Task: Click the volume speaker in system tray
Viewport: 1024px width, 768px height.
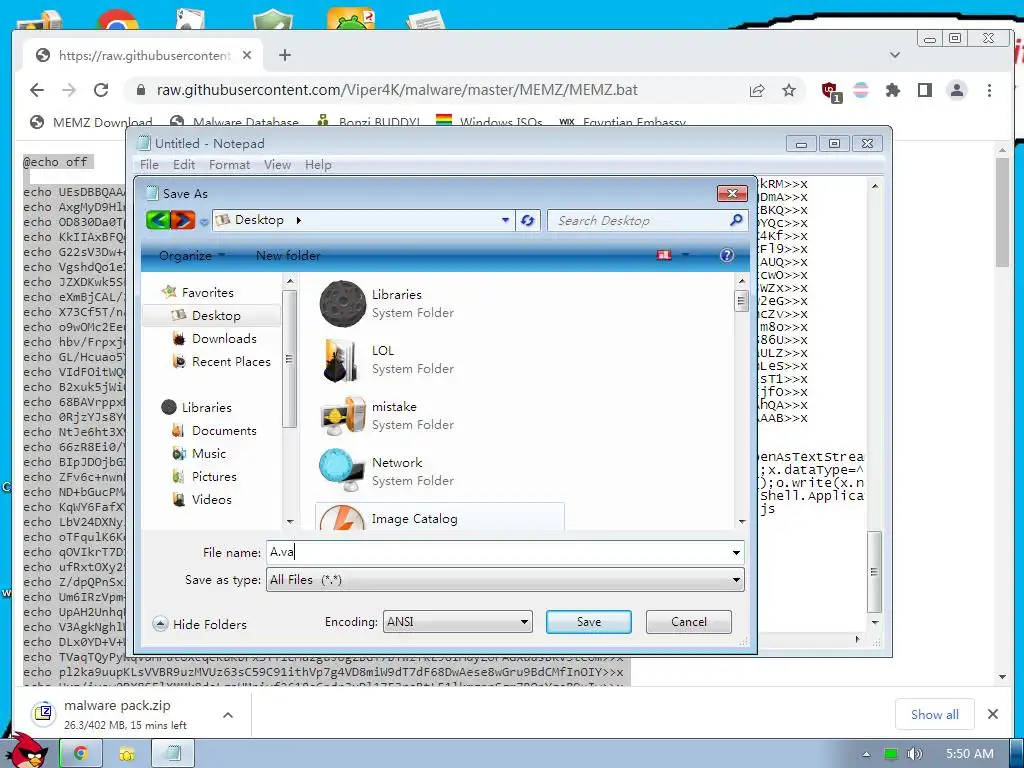Action: tap(914, 754)
